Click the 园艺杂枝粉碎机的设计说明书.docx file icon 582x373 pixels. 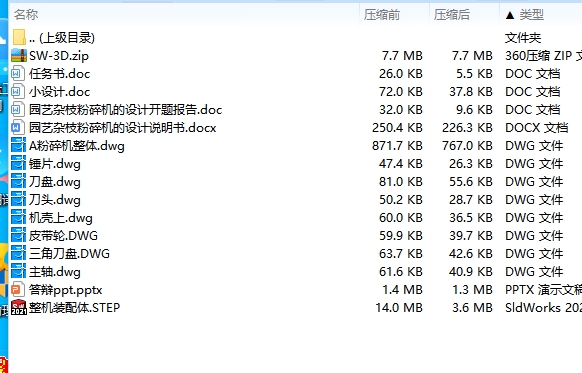point(18,128)
